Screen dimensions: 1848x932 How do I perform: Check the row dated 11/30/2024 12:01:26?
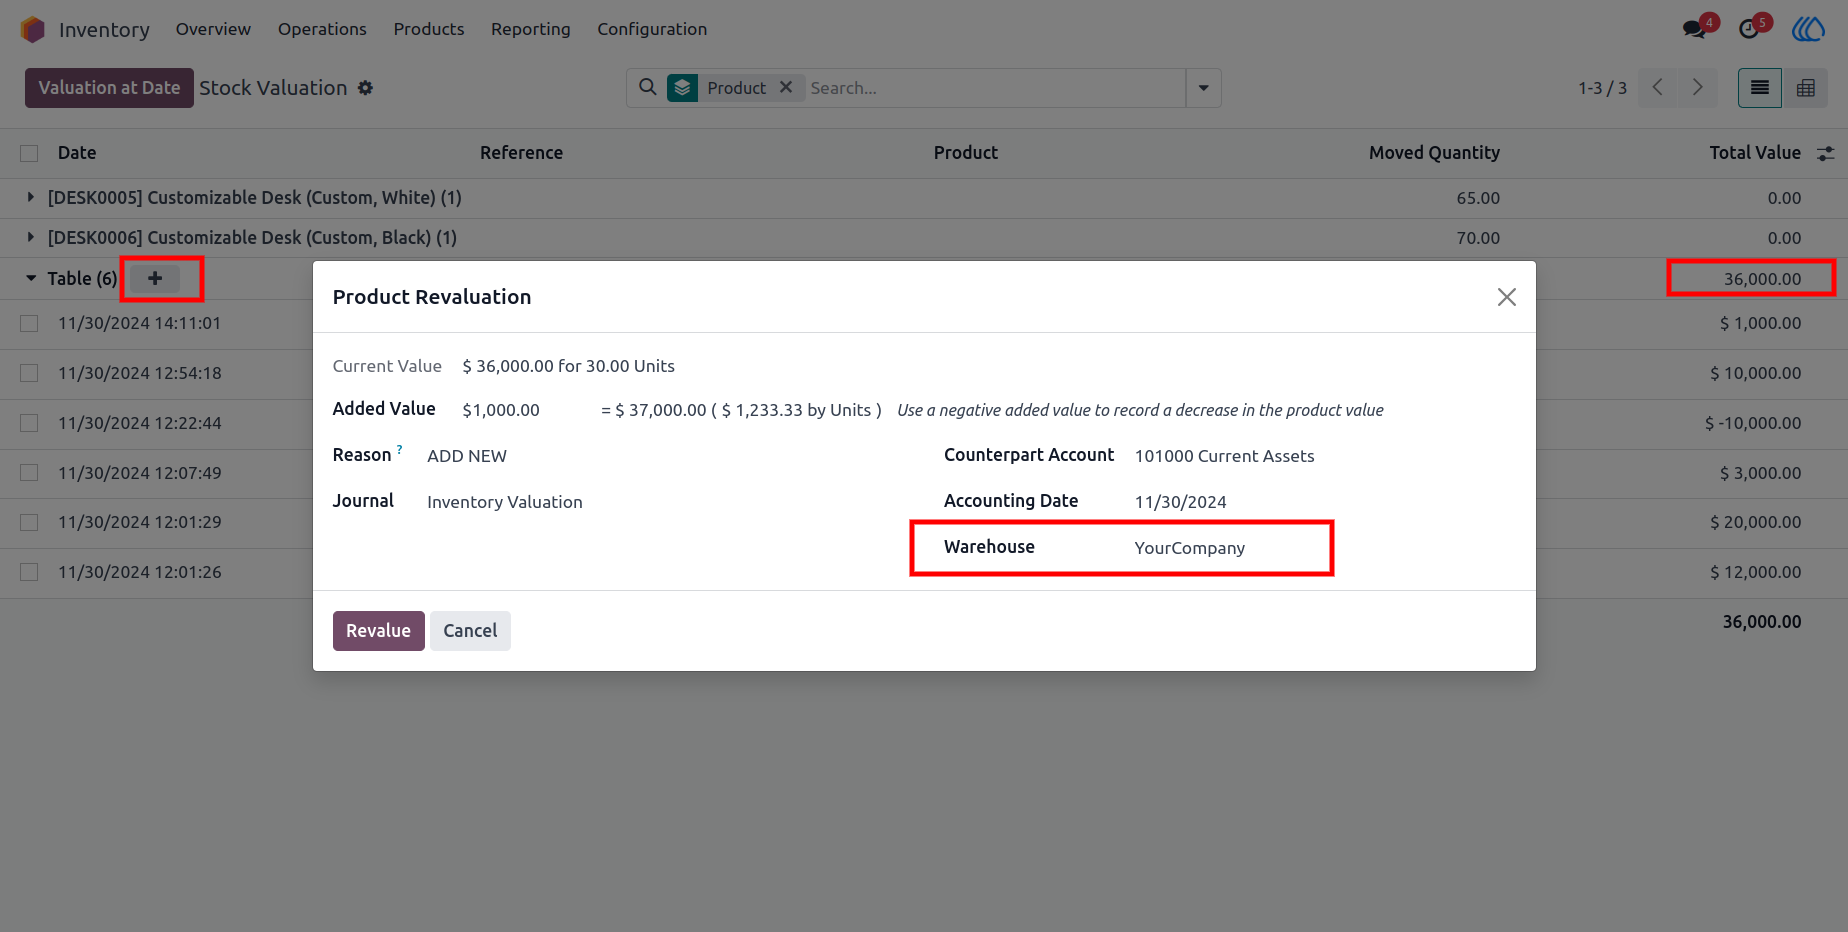tap(29, 572)
